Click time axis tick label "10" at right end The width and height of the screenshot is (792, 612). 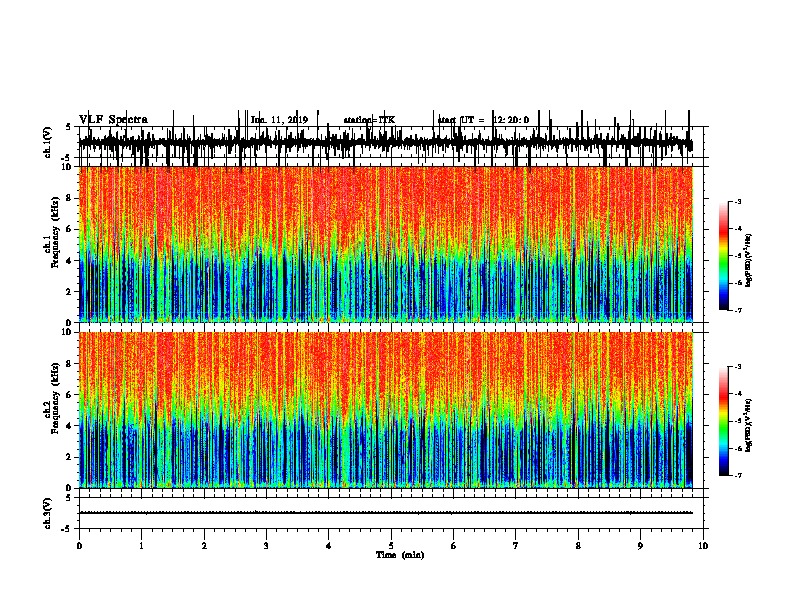(x=703, y=546)
